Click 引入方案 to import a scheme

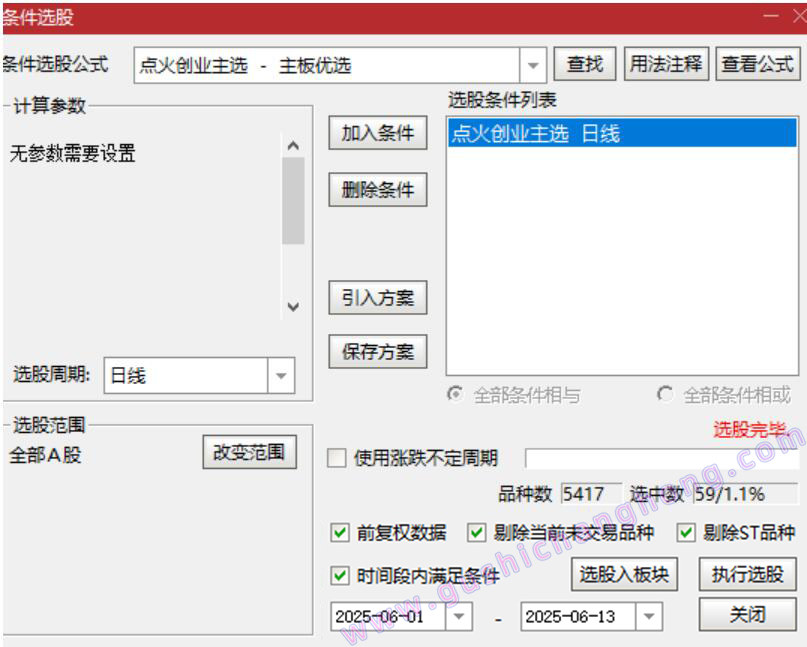click(x=378, y=298)
